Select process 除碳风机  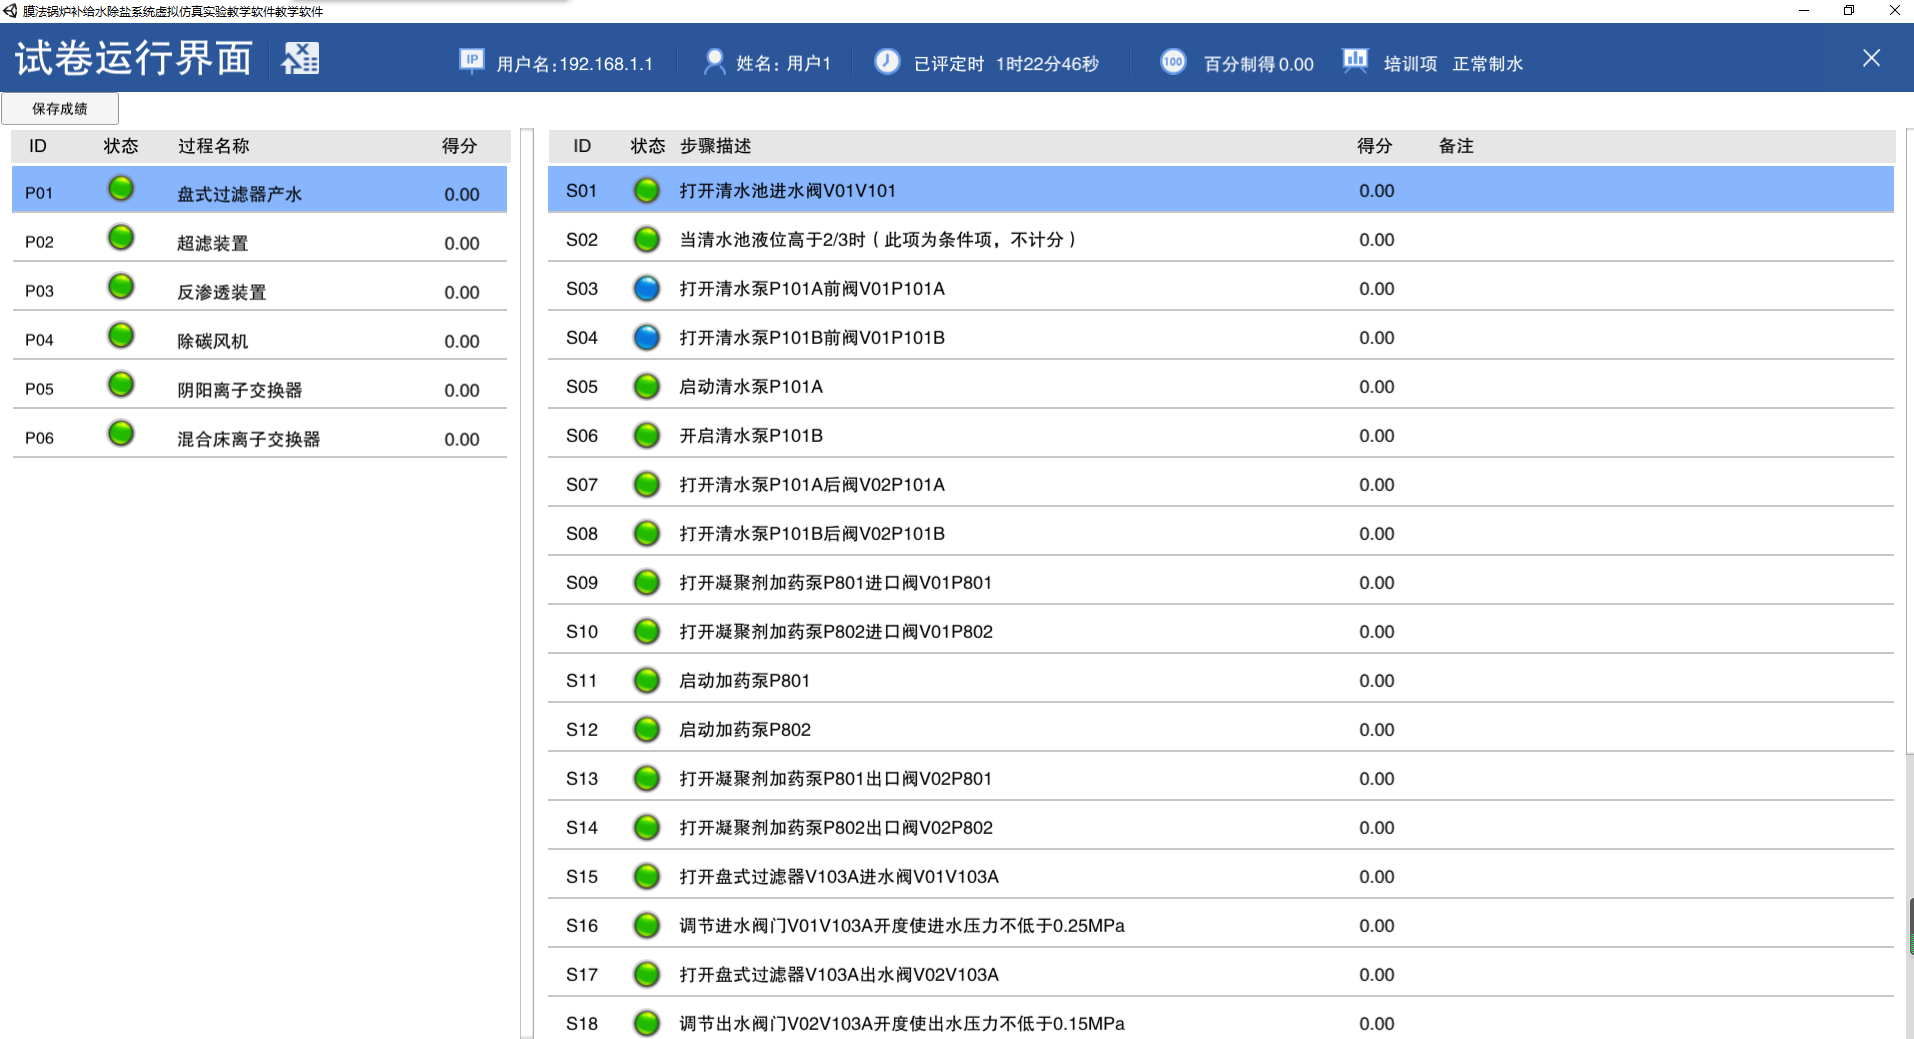tap(259, 337)
